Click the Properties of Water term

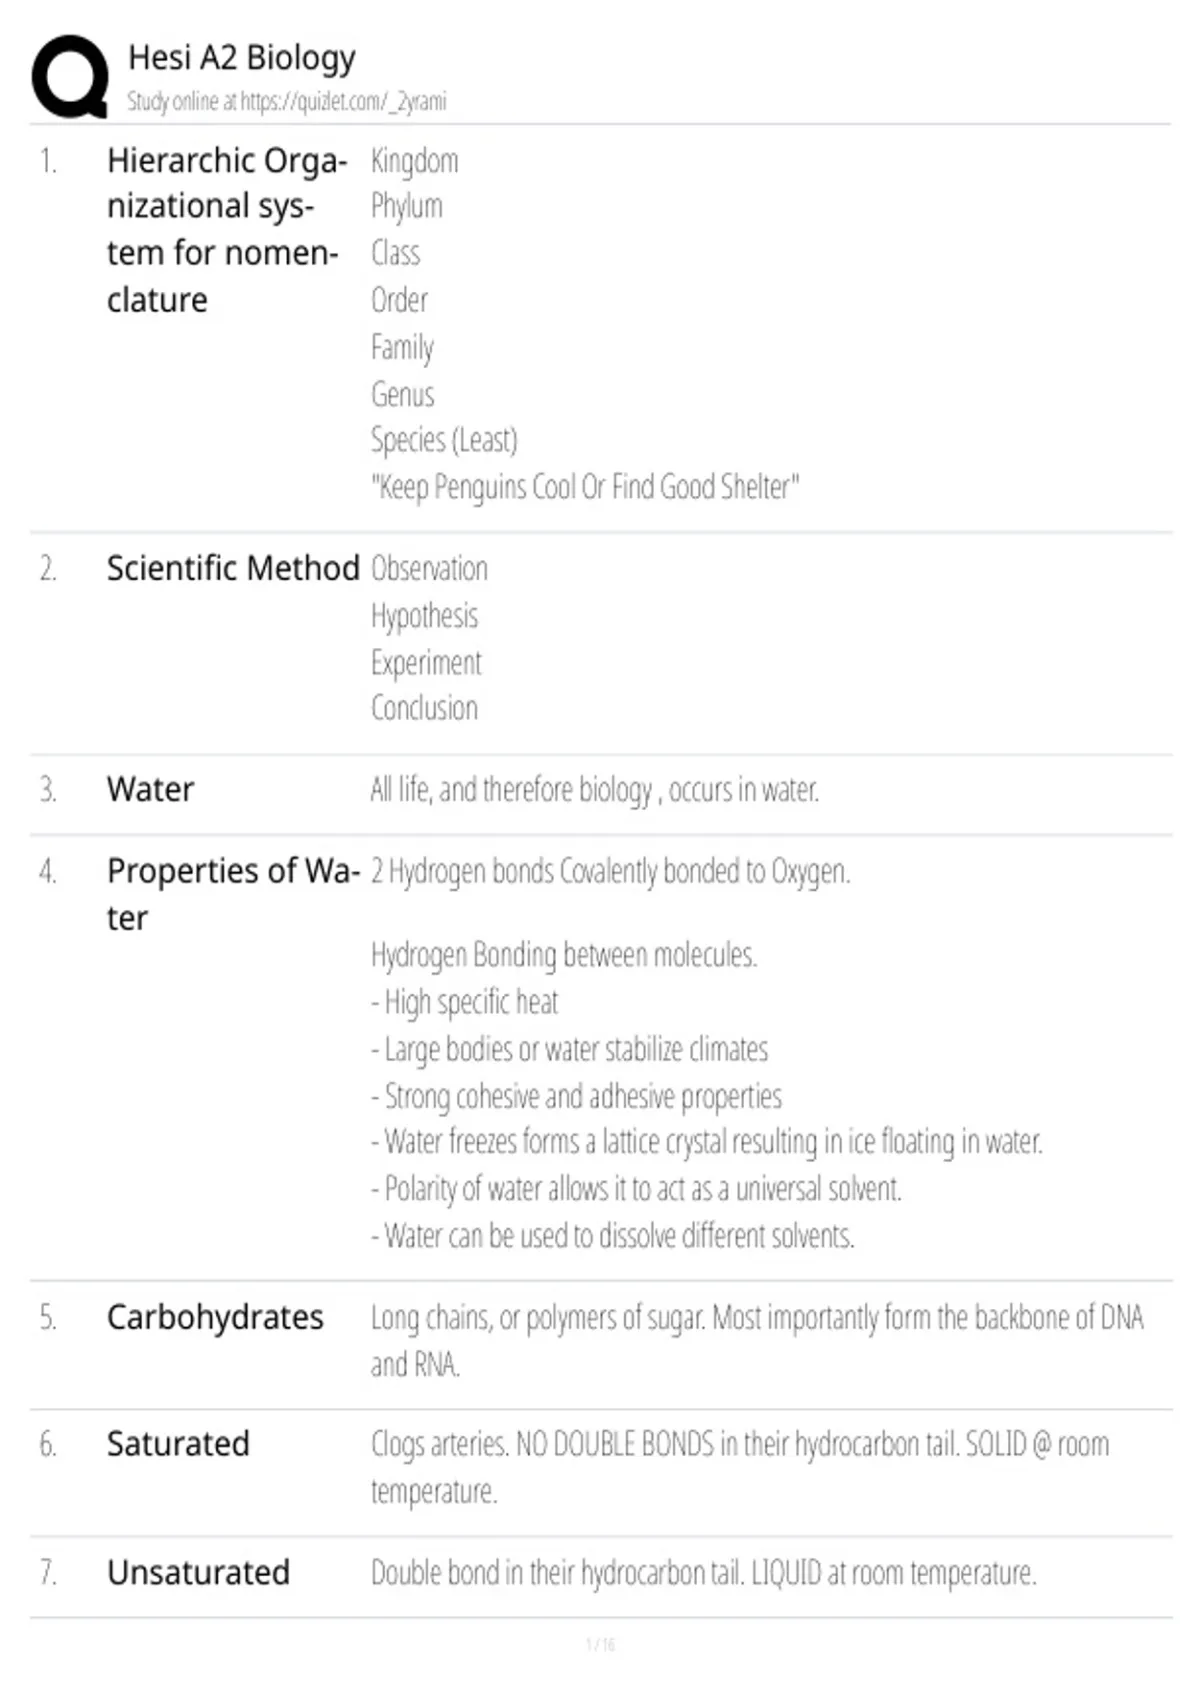(x=233, y=894)
